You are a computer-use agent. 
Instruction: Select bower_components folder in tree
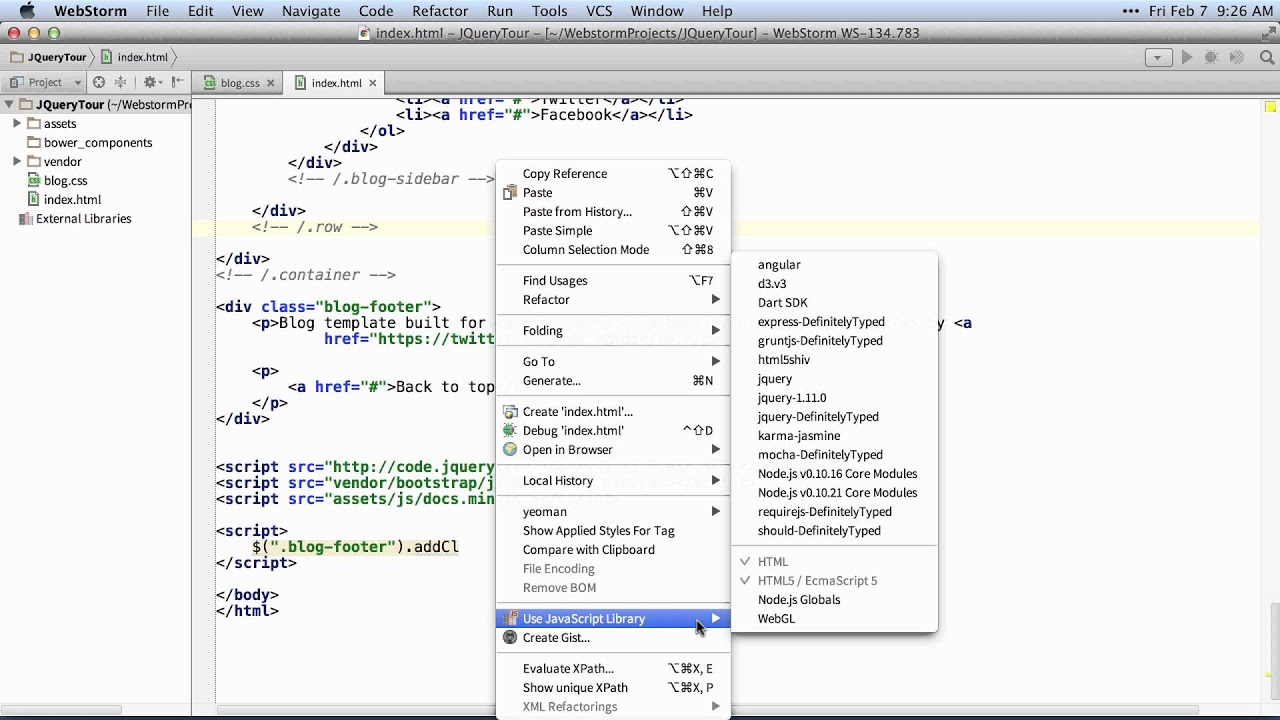coord(98,142)
